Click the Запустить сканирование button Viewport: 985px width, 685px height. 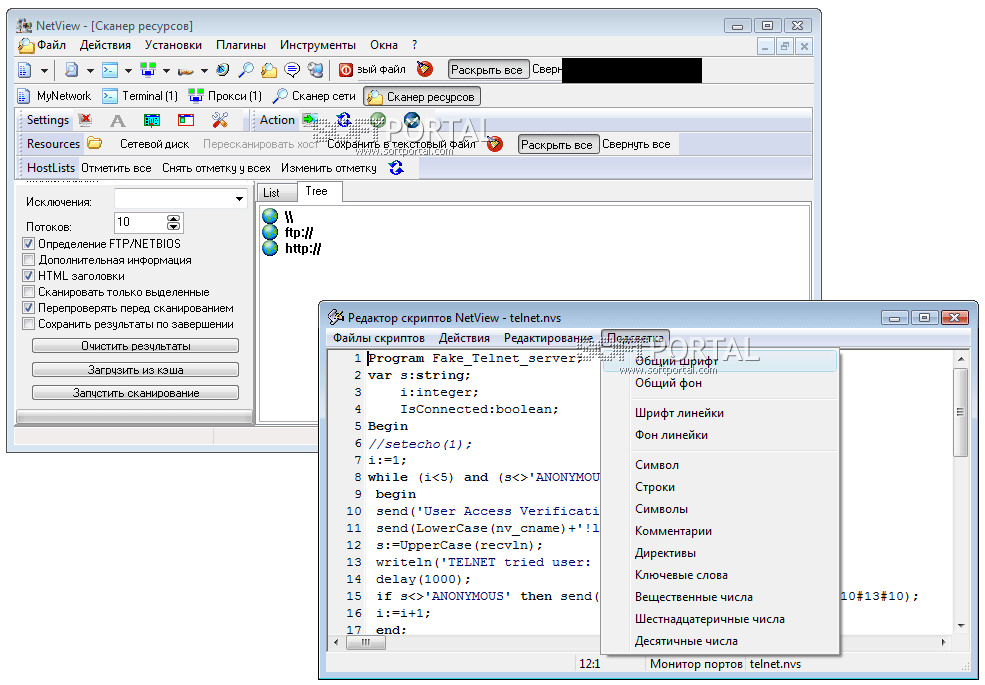[136, 393]
